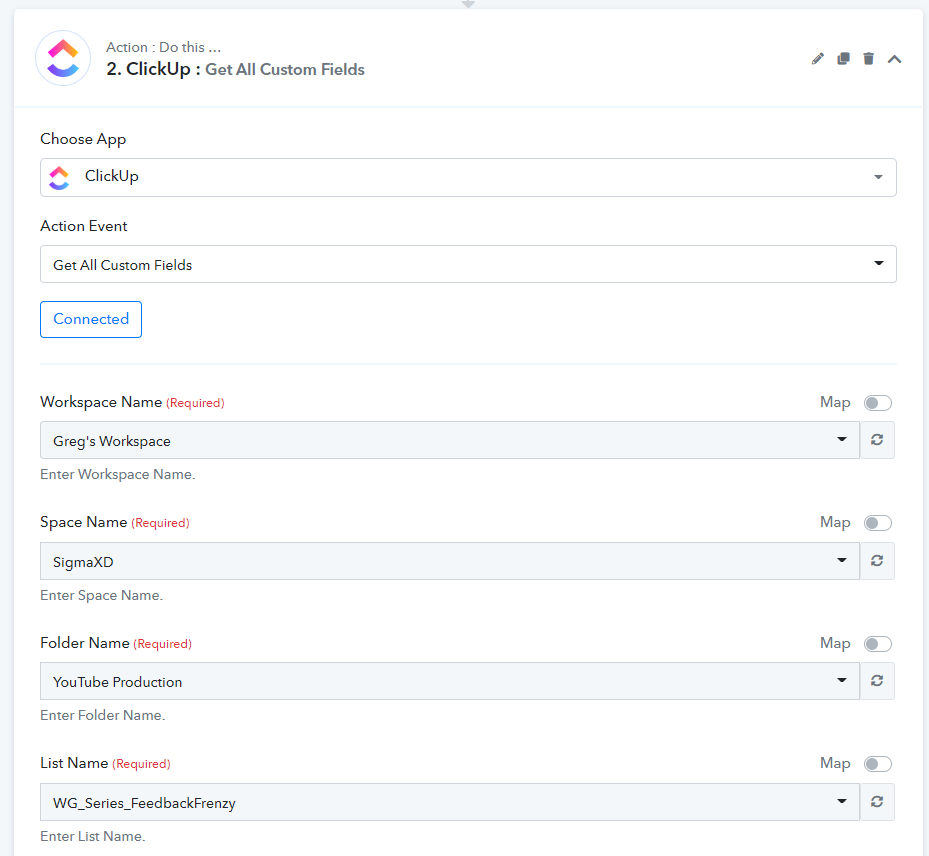Click the Workspace Name (Required) label
929x856 pixels.
pyautogui.click(x=132, y=402)
